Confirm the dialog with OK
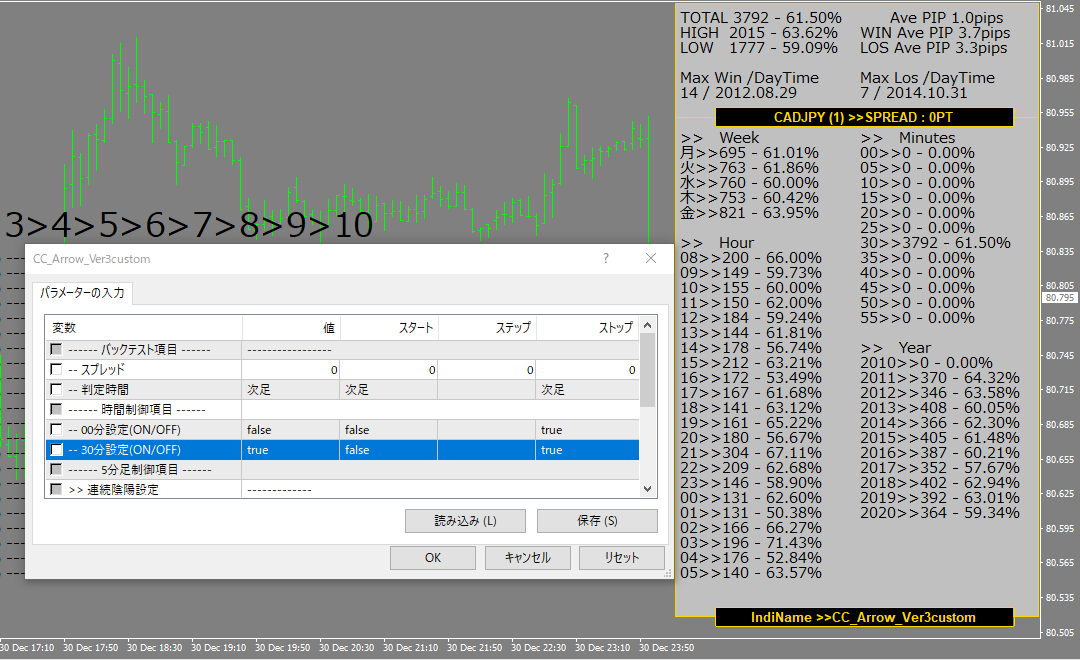Screen dimensions: 1080x661 click(x=432, y=557)
